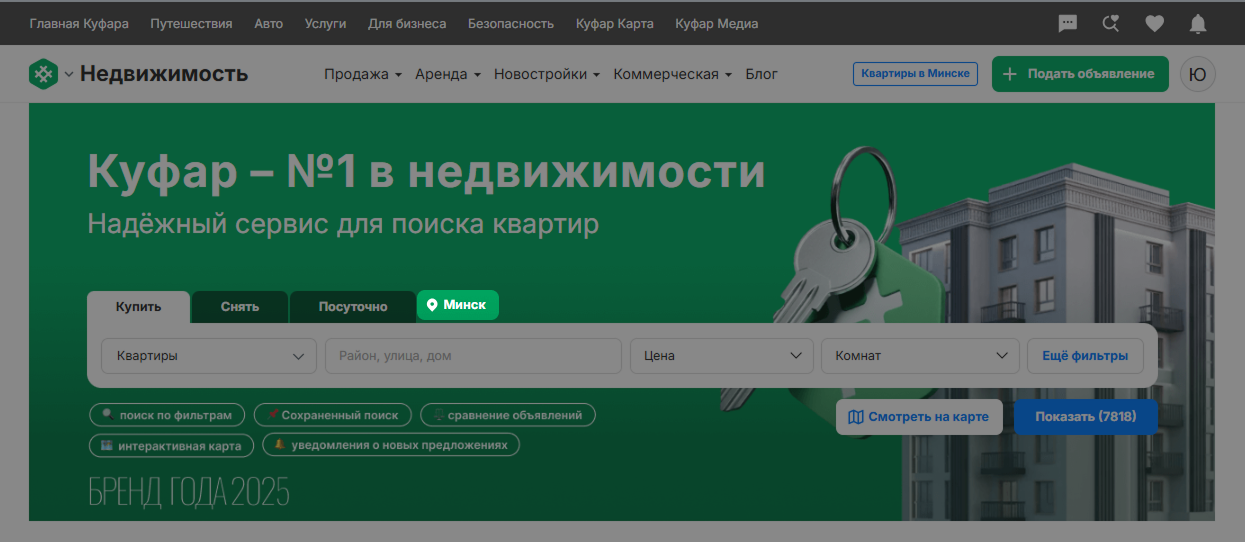Open favorites heart icon
The height and width of the screenshot is (542, 1245).
pyautogui.click(x=1154, y=23)
